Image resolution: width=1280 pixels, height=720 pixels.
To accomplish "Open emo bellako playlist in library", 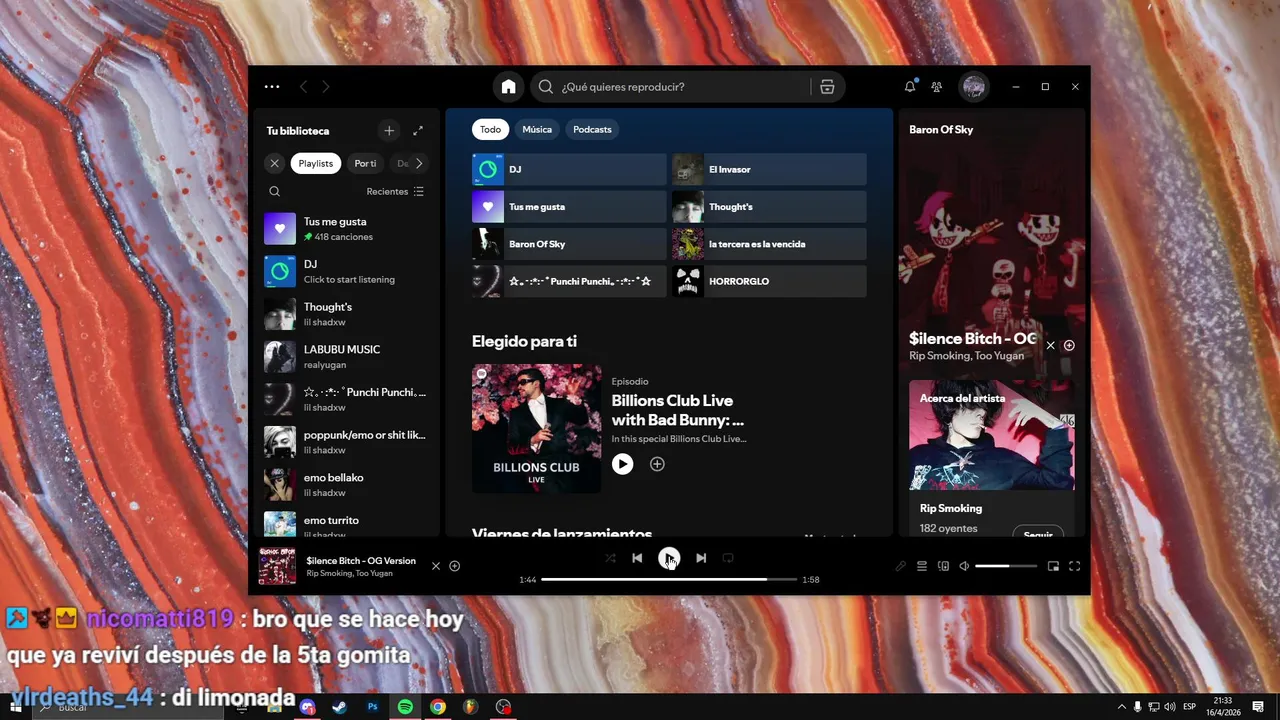I will tap(346, 485).
